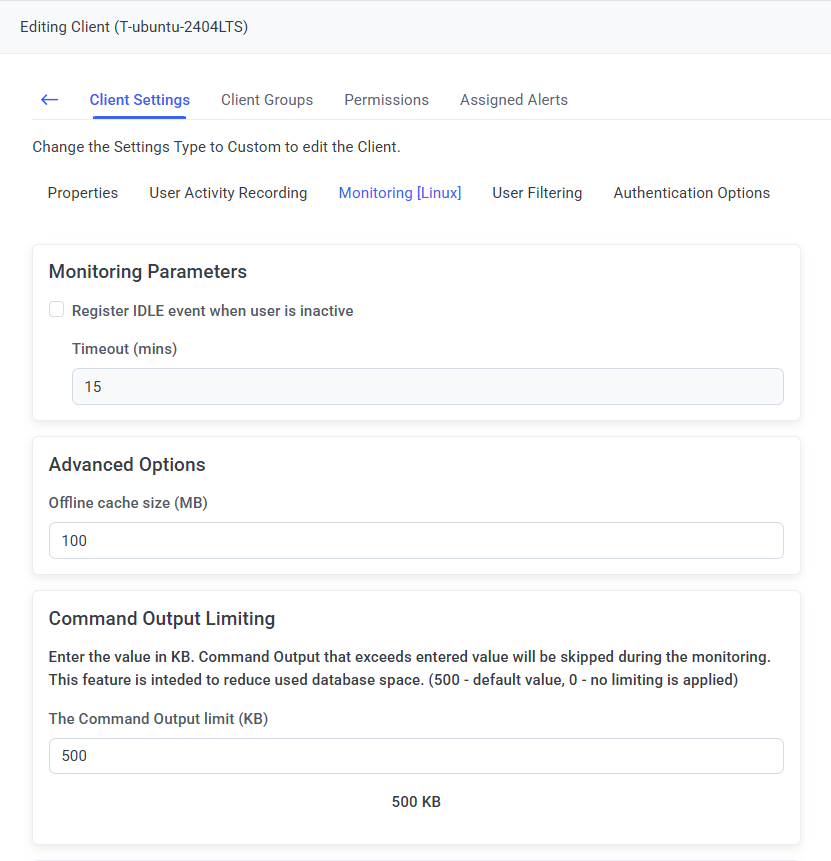Click the Timeout (mins) input field
831x861 pixels.
coord(427,387)
